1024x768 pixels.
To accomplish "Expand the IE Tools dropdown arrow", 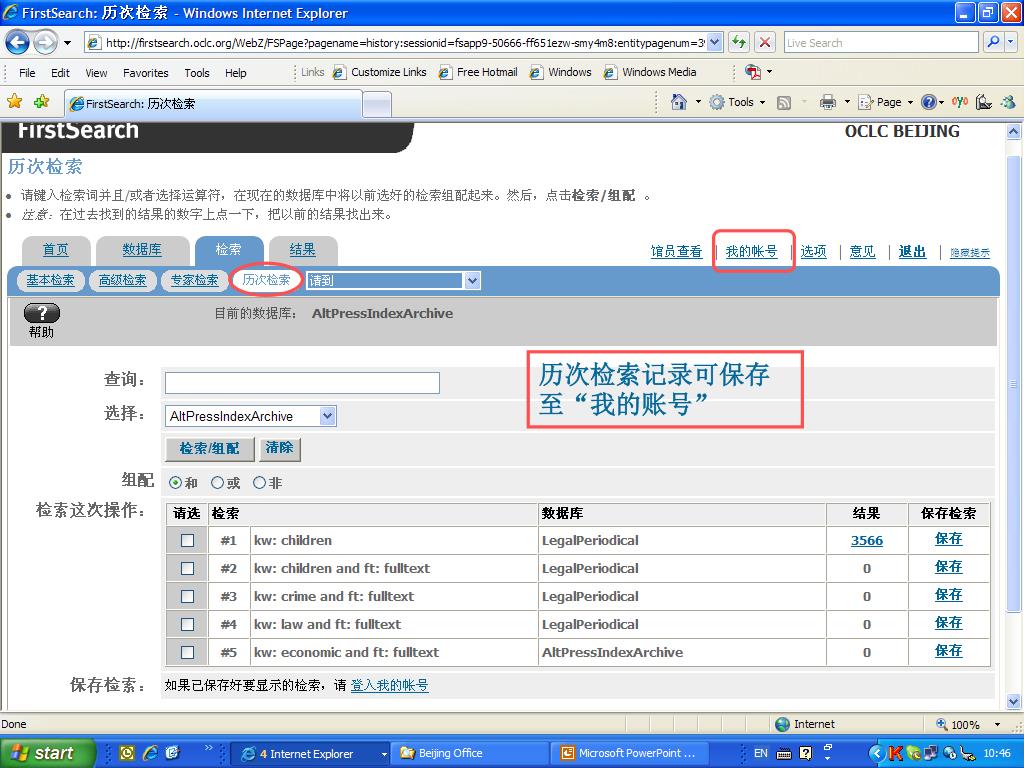I will [x=762, y=103].
